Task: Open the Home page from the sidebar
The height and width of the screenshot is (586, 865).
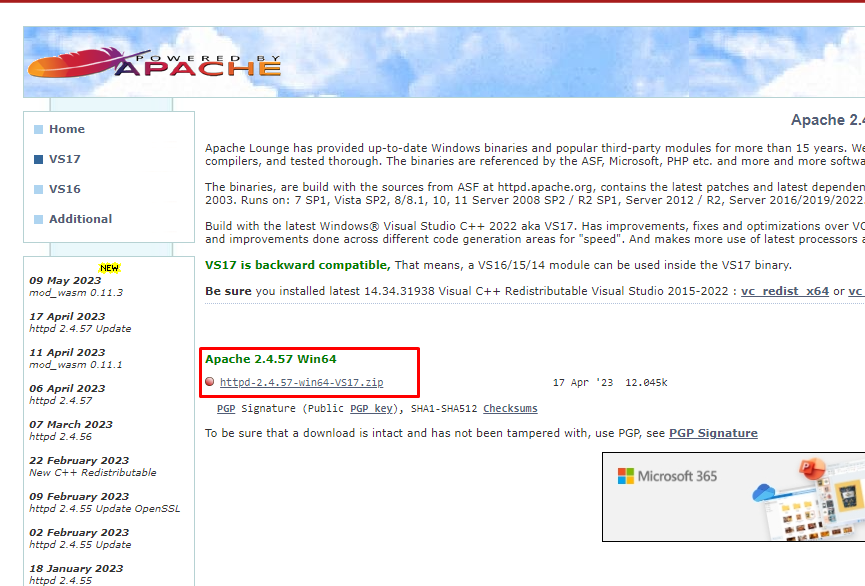Action: 69,128
